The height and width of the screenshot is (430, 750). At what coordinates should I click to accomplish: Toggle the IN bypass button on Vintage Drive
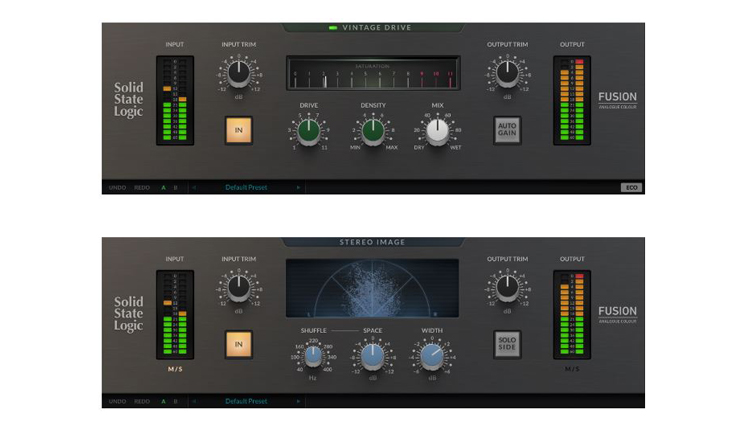click(239, 130)
